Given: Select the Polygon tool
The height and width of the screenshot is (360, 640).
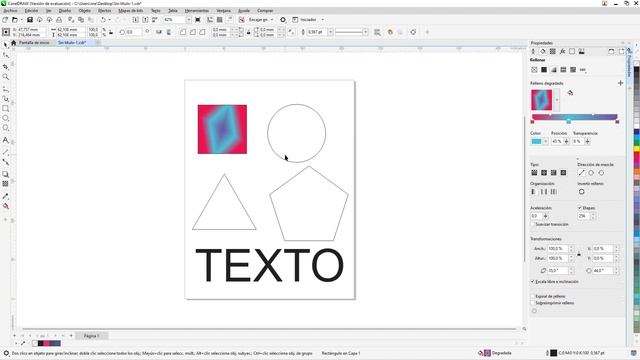Looking at the screenshot, I should [5, 128].
